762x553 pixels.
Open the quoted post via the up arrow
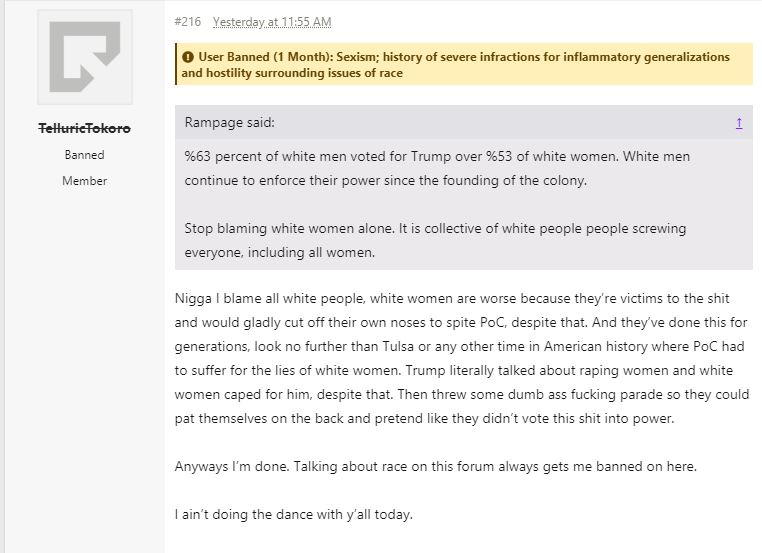point(739,123)
